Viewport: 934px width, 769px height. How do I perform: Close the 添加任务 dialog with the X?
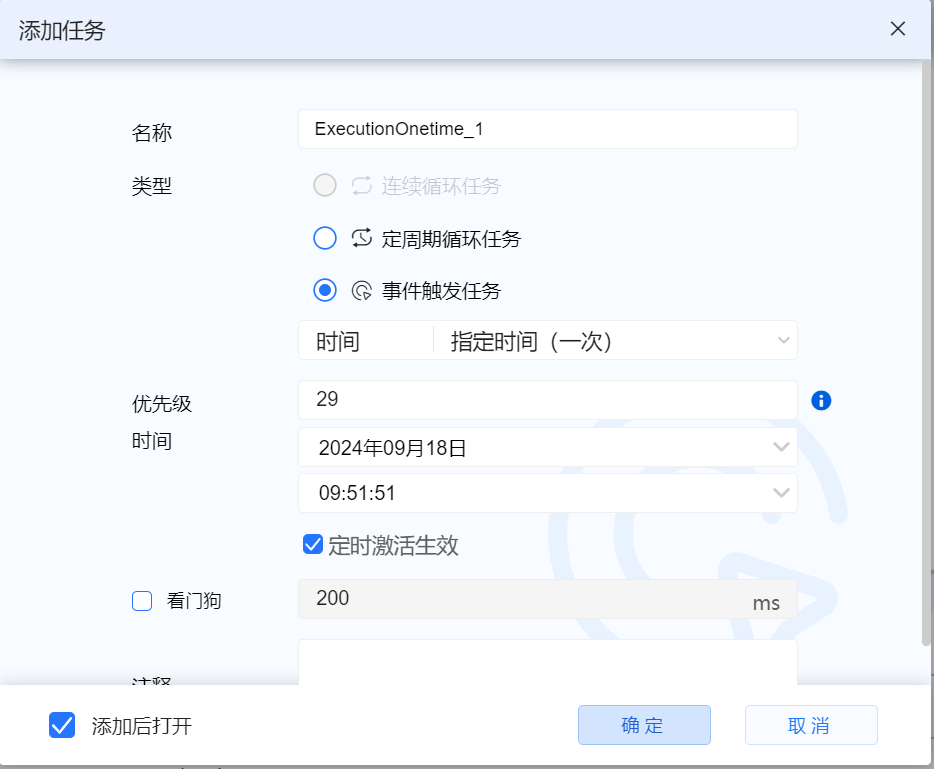pyautogui.click(x=897, y=29)
